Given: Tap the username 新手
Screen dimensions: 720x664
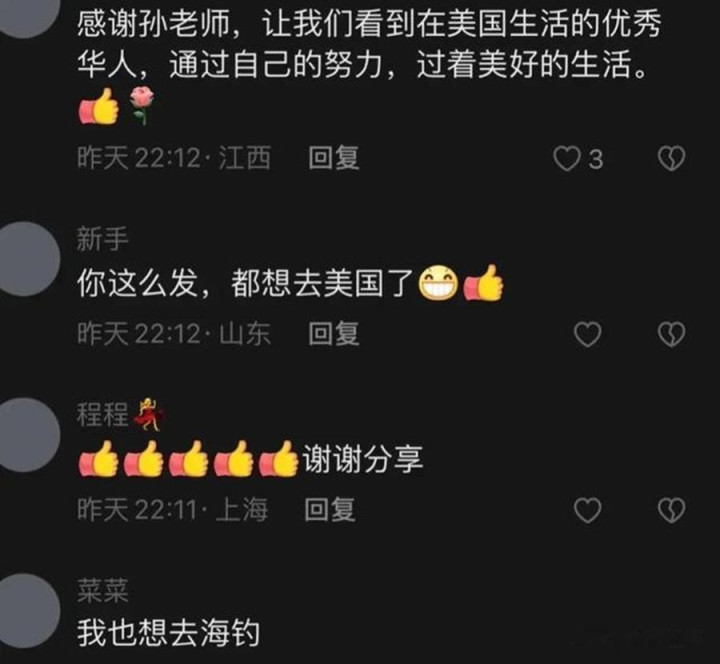Looking at the screenshot, I should [x=102, y=239].
